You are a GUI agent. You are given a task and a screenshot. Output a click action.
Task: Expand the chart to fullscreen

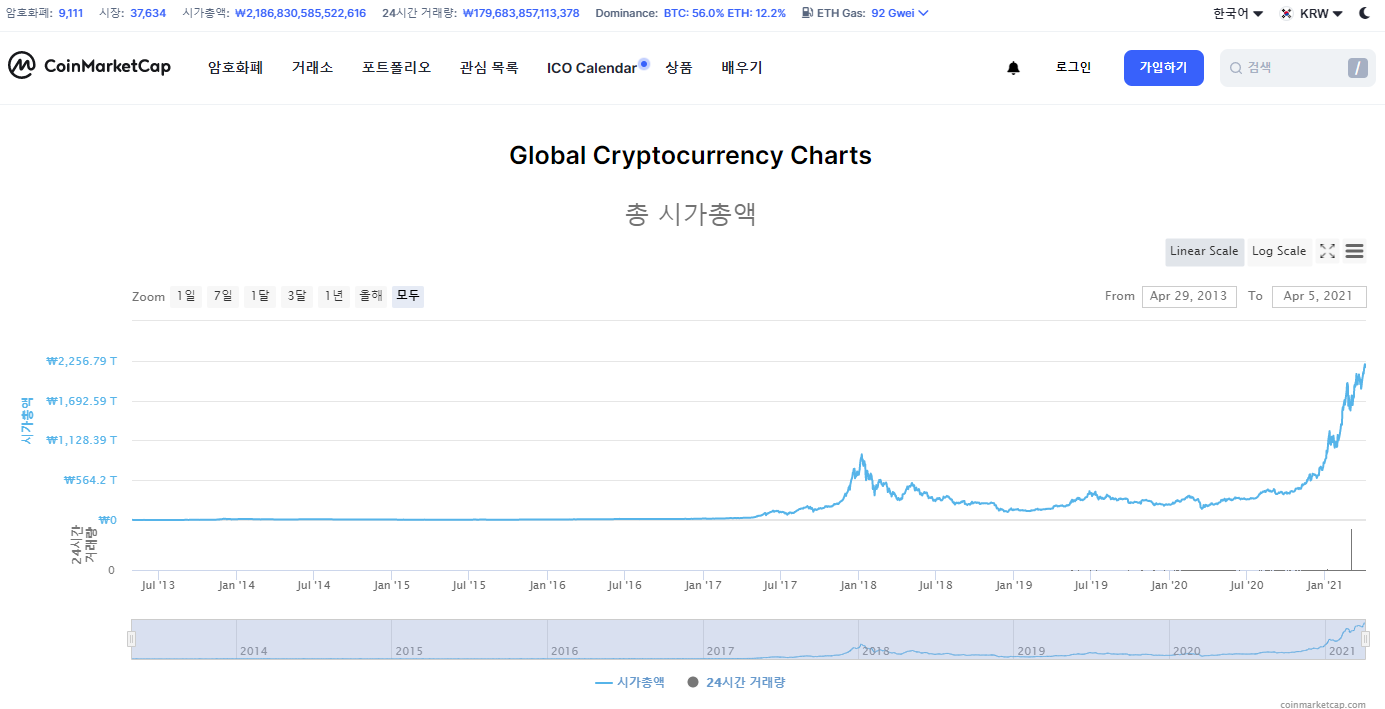(x=1327, y=251)
